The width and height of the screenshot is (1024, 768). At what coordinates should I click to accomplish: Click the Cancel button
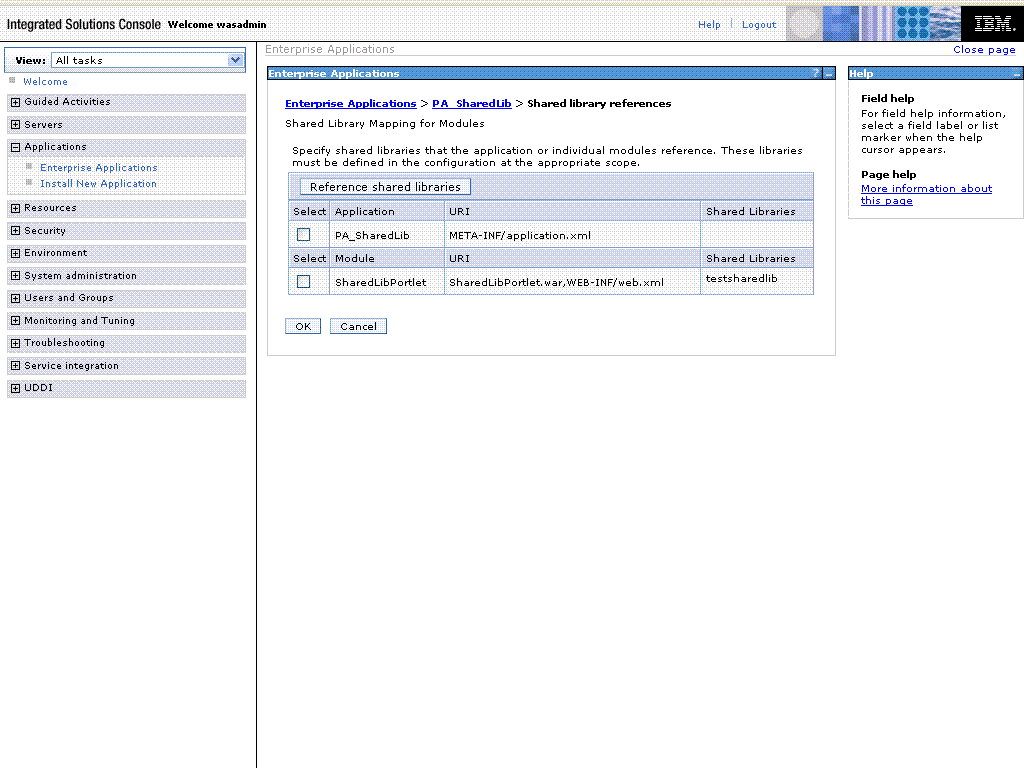click(359, 326)
